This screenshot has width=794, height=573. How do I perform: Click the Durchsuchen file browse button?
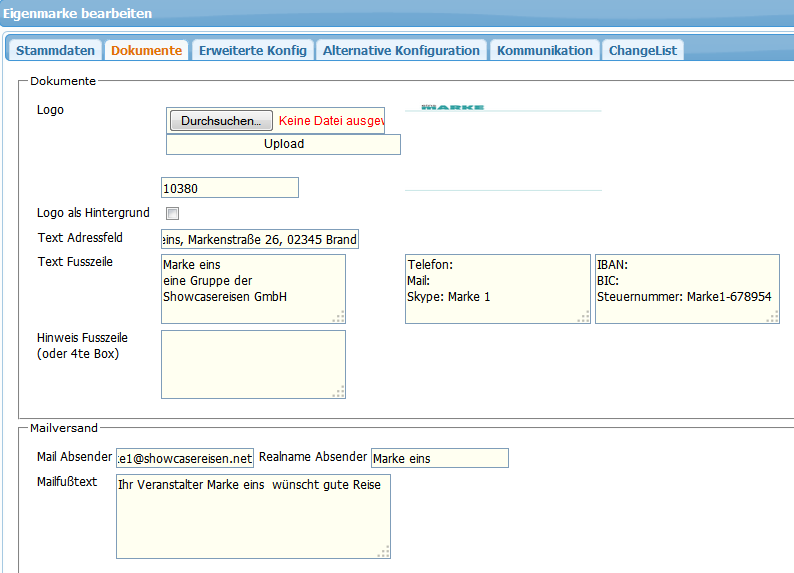tap(221, 121)
